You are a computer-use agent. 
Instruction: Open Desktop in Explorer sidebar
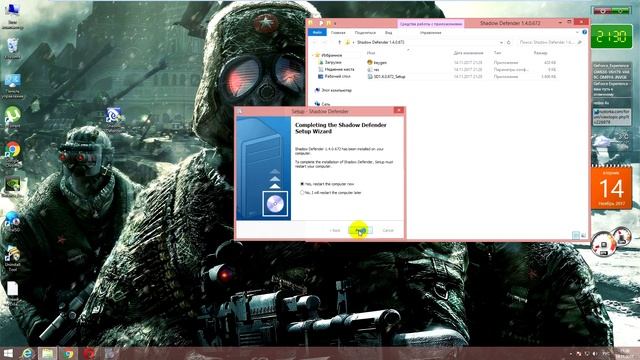coord(337,76)
